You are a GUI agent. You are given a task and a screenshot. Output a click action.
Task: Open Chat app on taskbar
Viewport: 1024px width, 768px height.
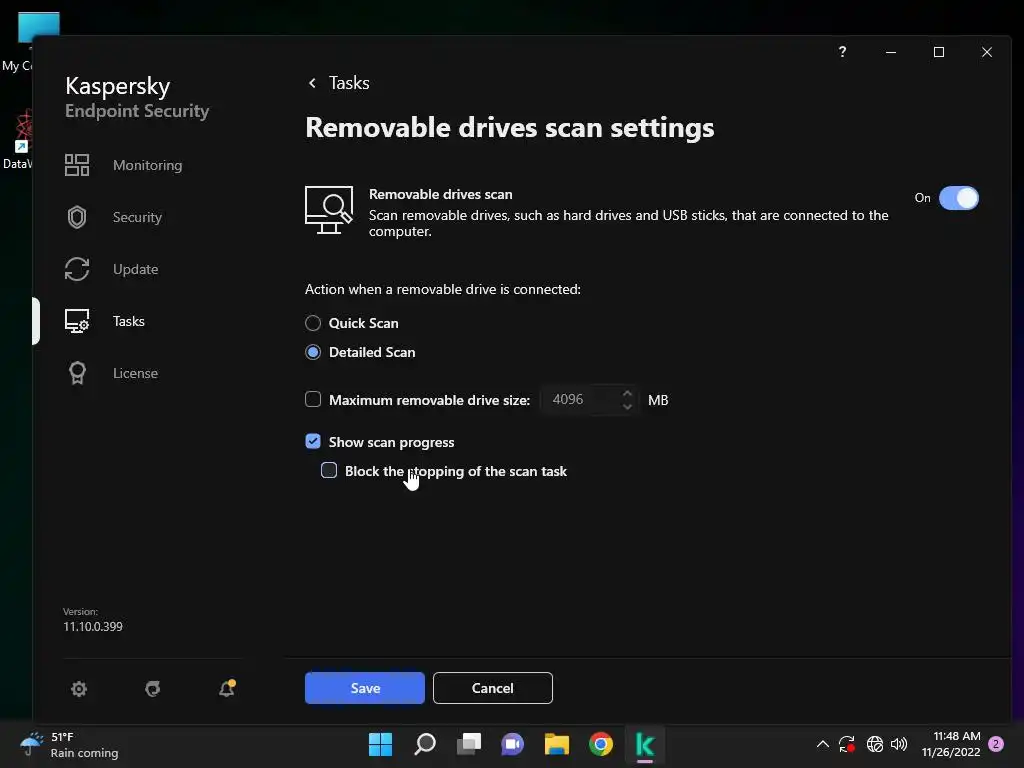click(513, 744)
